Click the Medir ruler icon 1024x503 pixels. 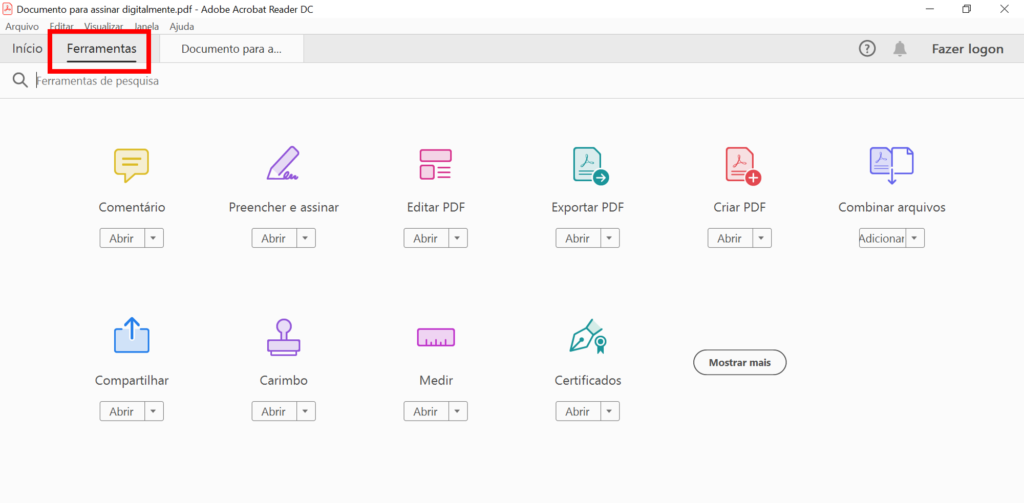pyautogui.click(x=435, y=339)
